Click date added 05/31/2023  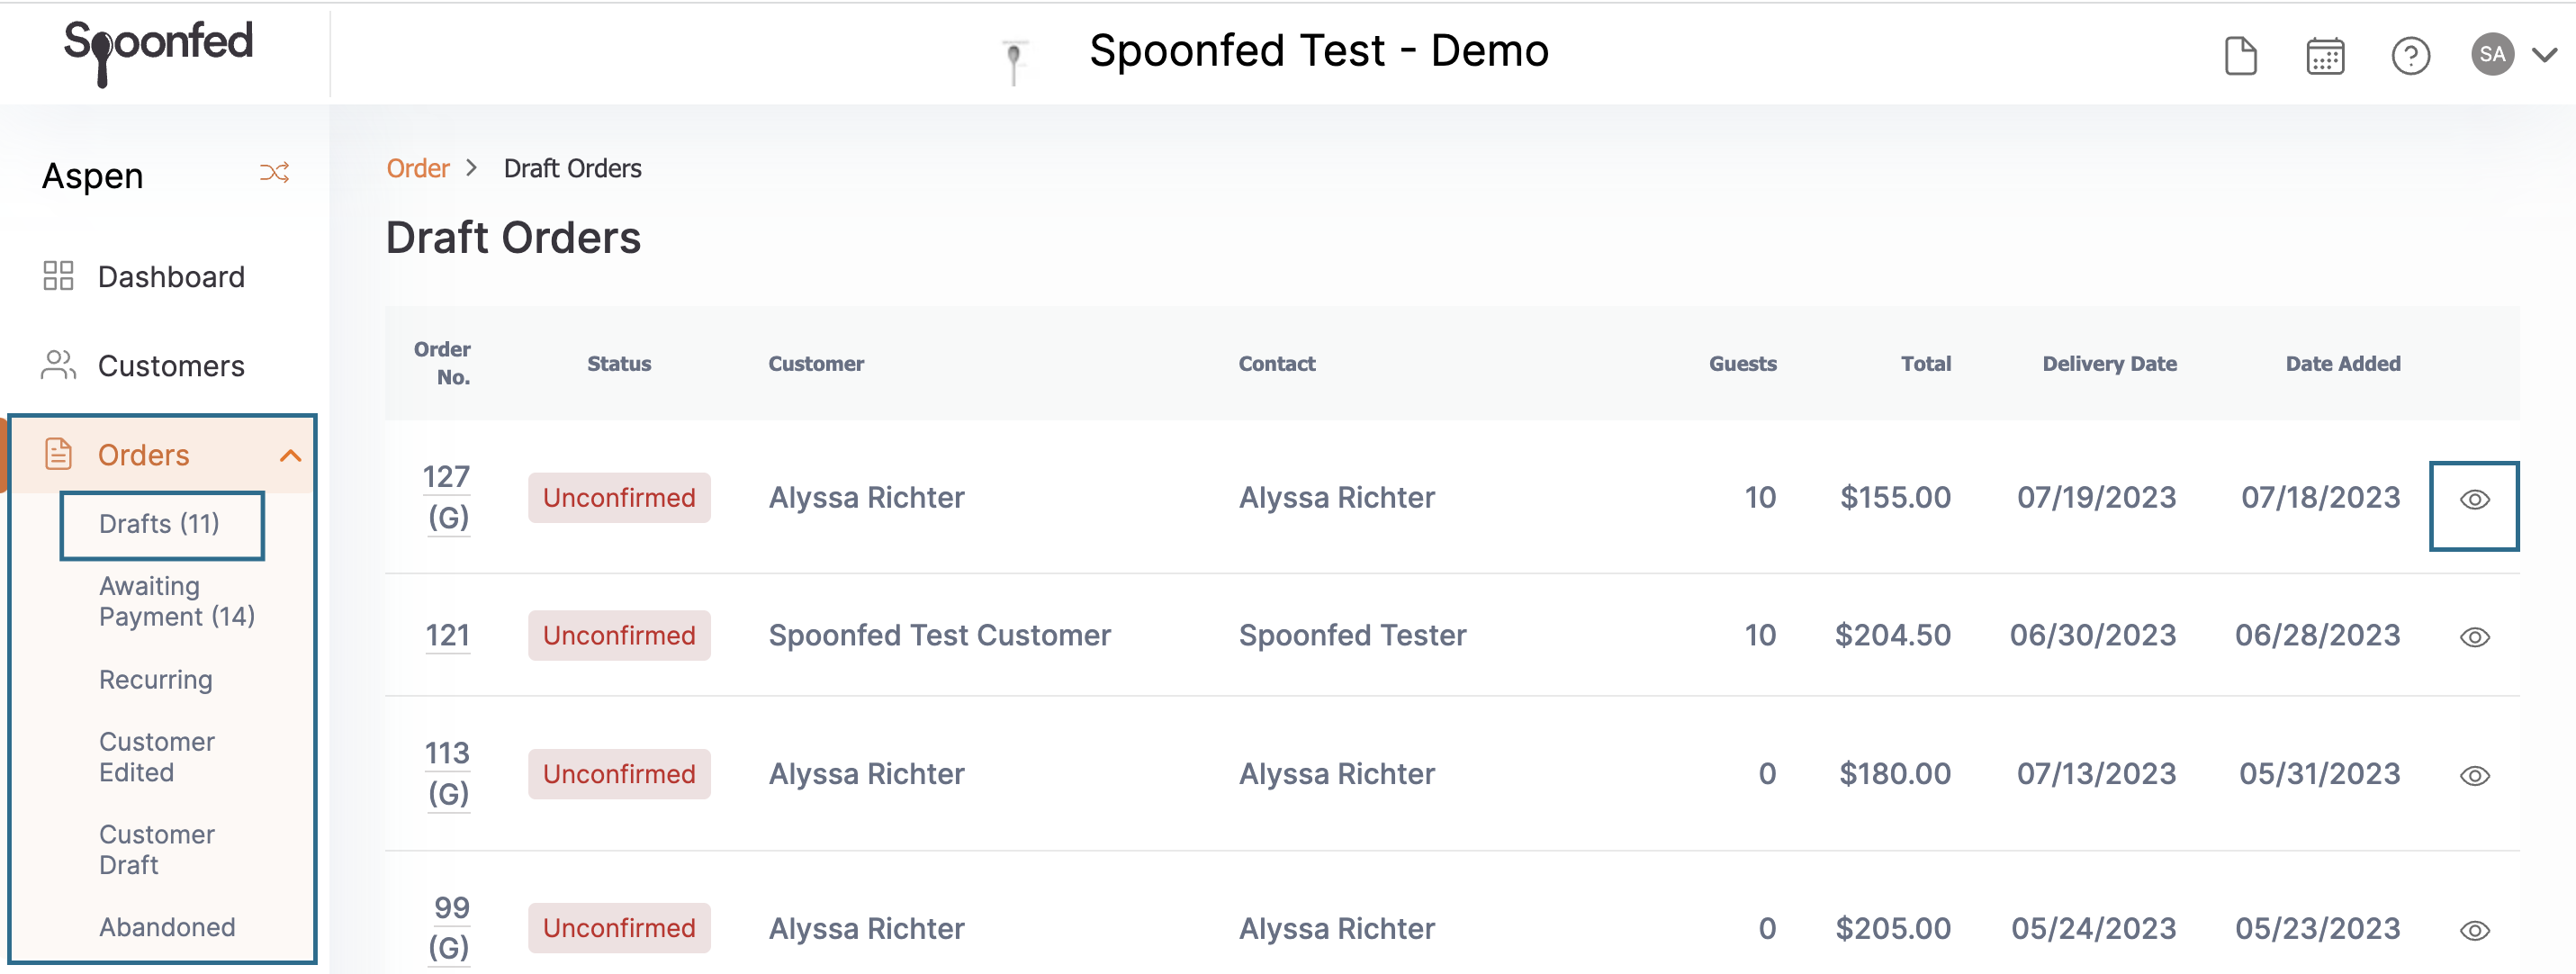tap(2319, 773)
